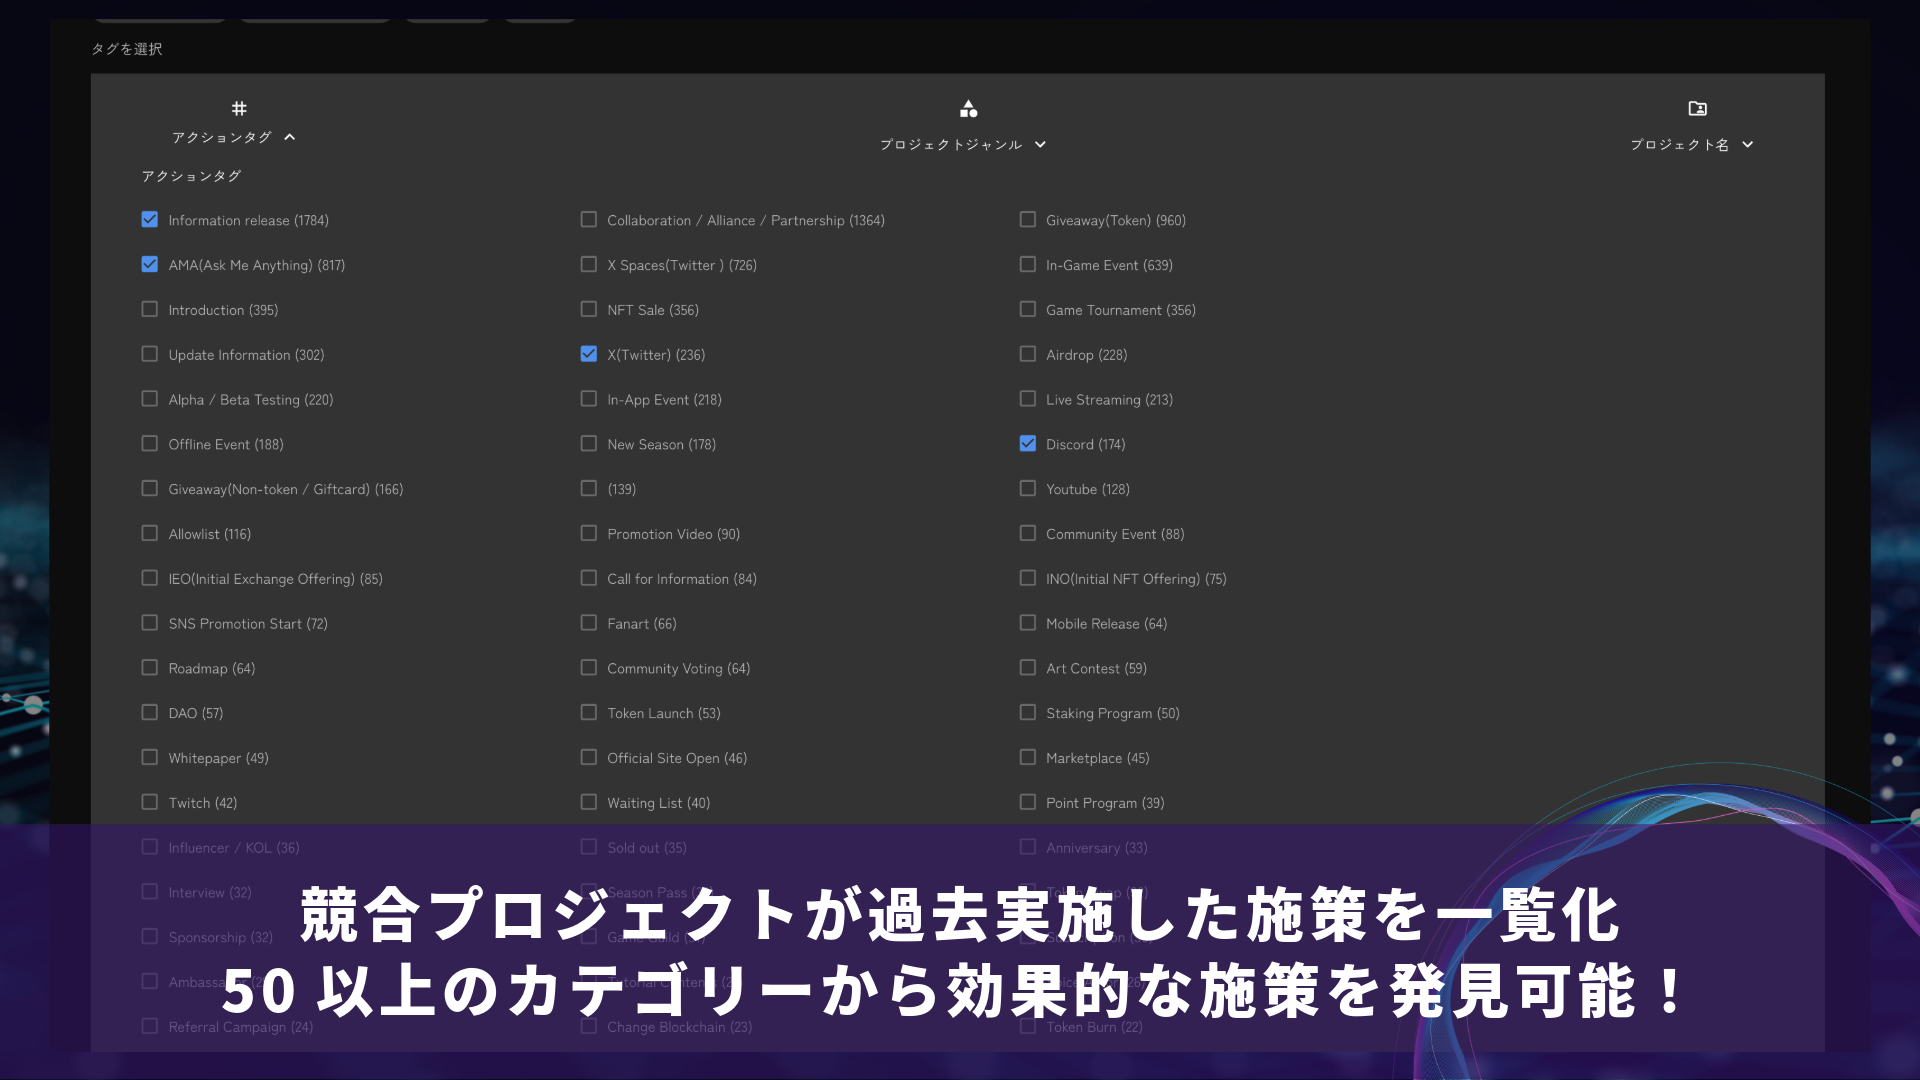Collapse the アクションタグ chevron
1920x1080 pixels.
coord(290,137)
